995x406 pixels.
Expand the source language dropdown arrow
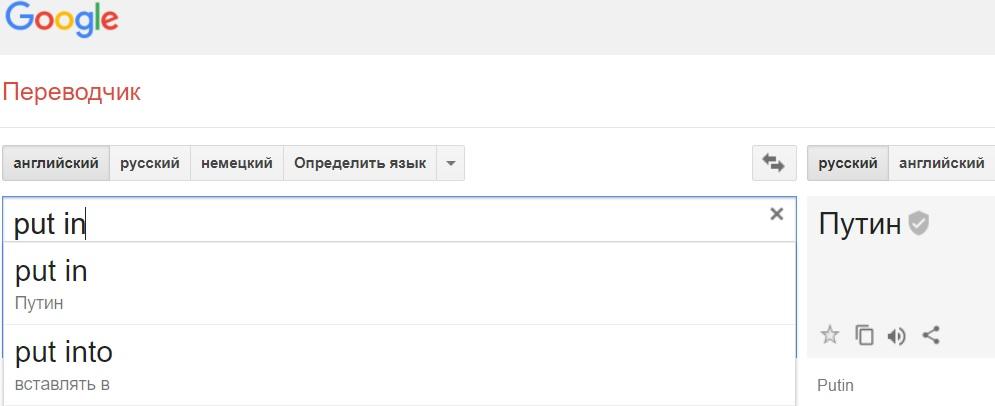451,163
